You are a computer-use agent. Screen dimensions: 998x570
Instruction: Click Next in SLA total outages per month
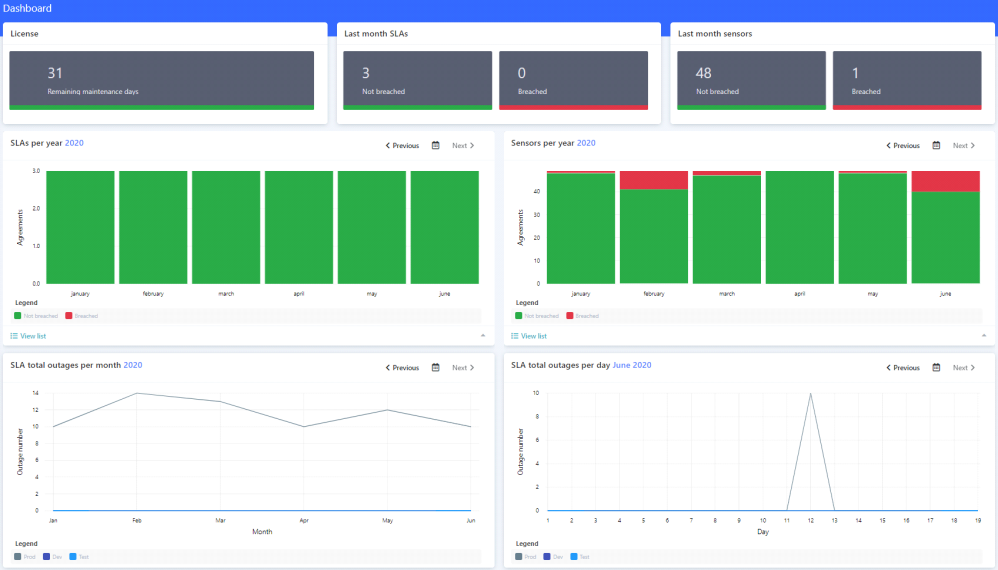pos(463,368)
